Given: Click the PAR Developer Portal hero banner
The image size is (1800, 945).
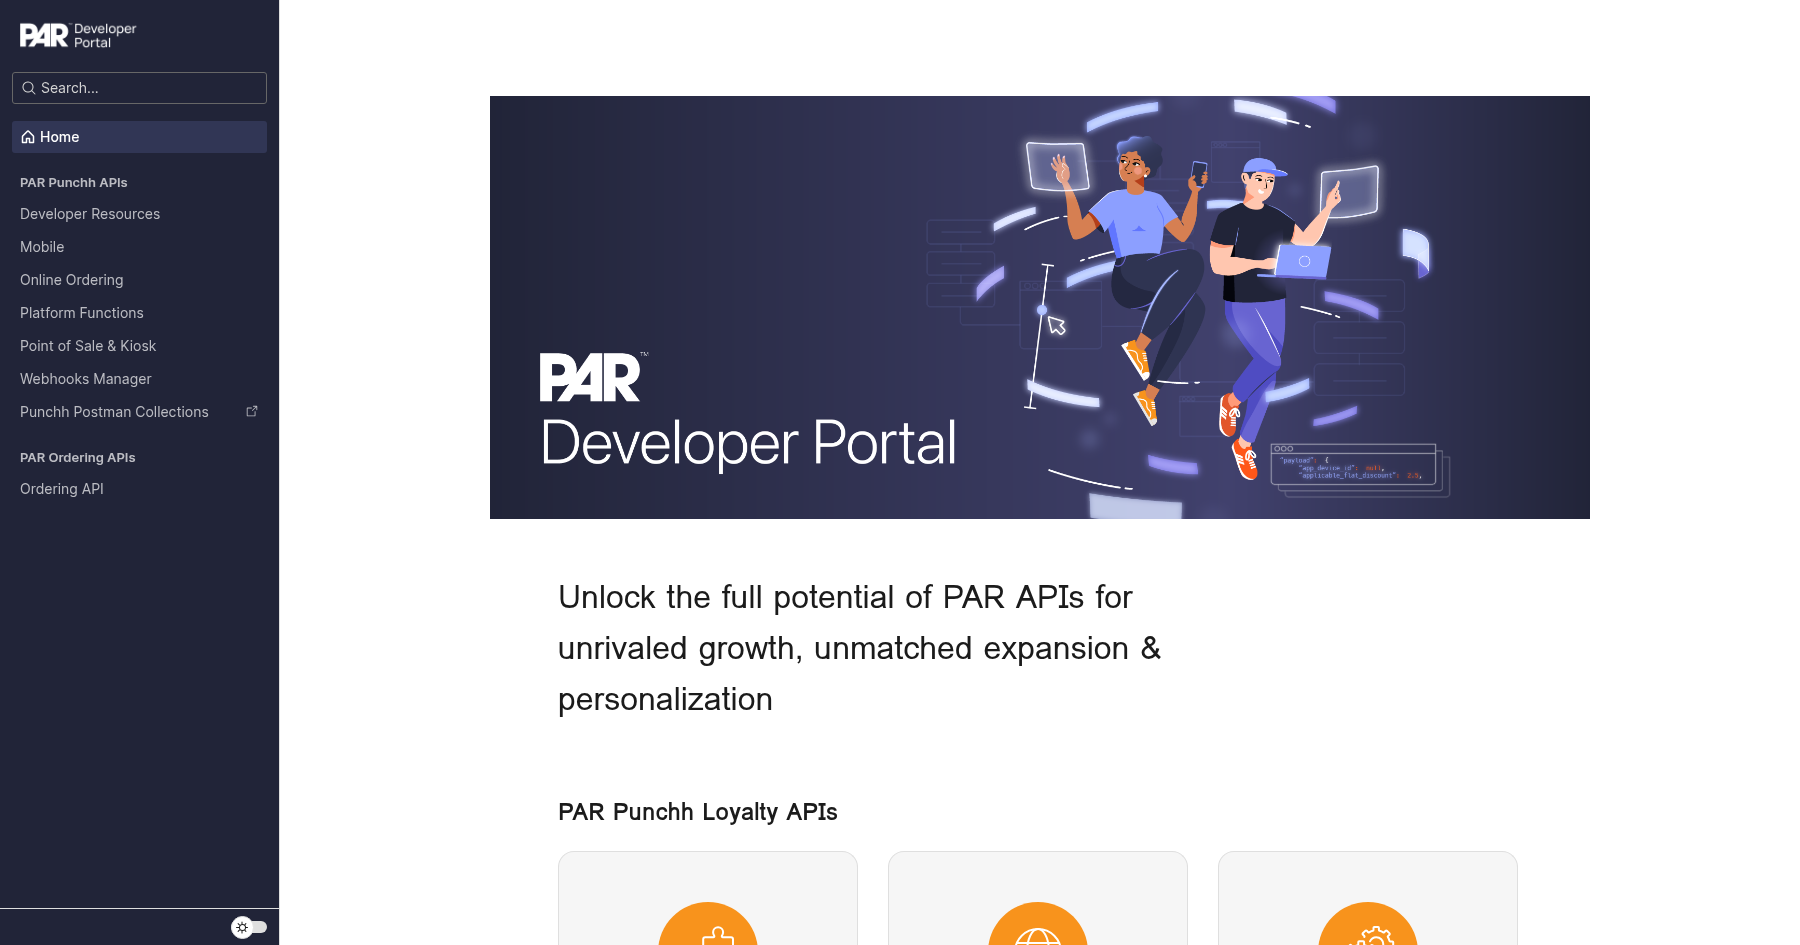Looking at the screenshot, I should click(x=1040, y=307).
